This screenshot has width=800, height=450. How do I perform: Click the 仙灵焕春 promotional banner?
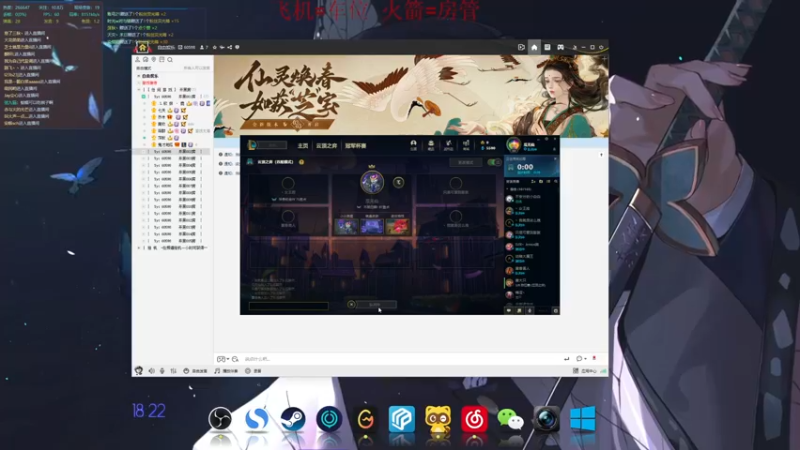pos(411,95)
